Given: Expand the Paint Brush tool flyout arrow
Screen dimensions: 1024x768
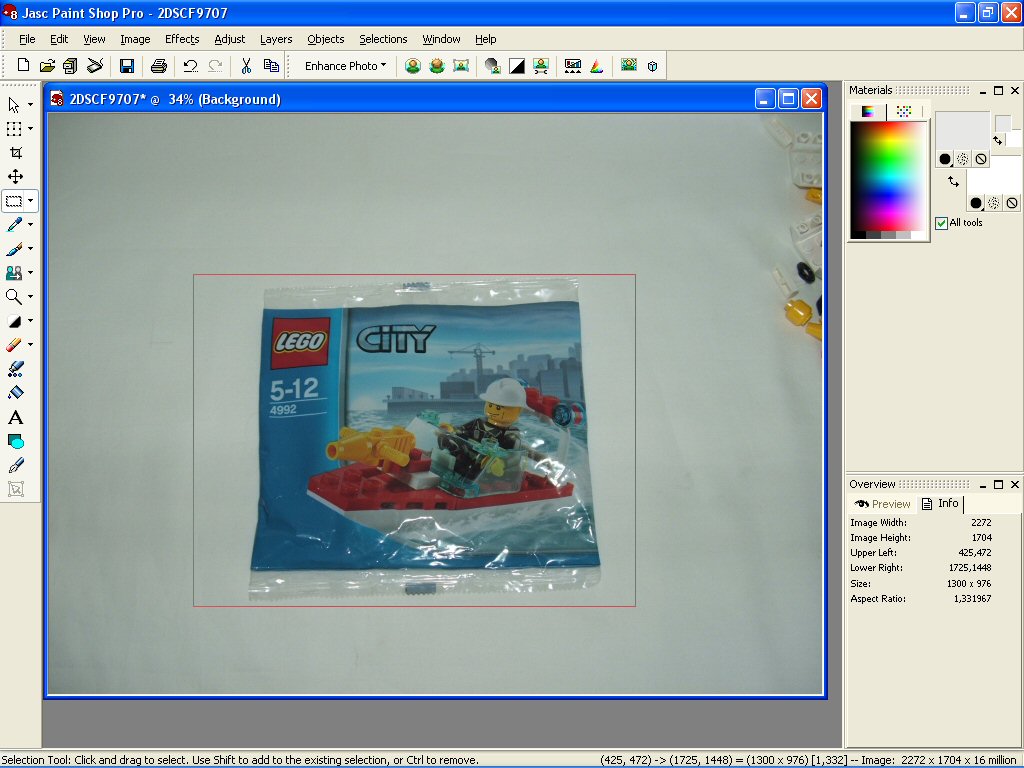Looking at the screenshot, I should pyautogui.click(x=30, y=249).
